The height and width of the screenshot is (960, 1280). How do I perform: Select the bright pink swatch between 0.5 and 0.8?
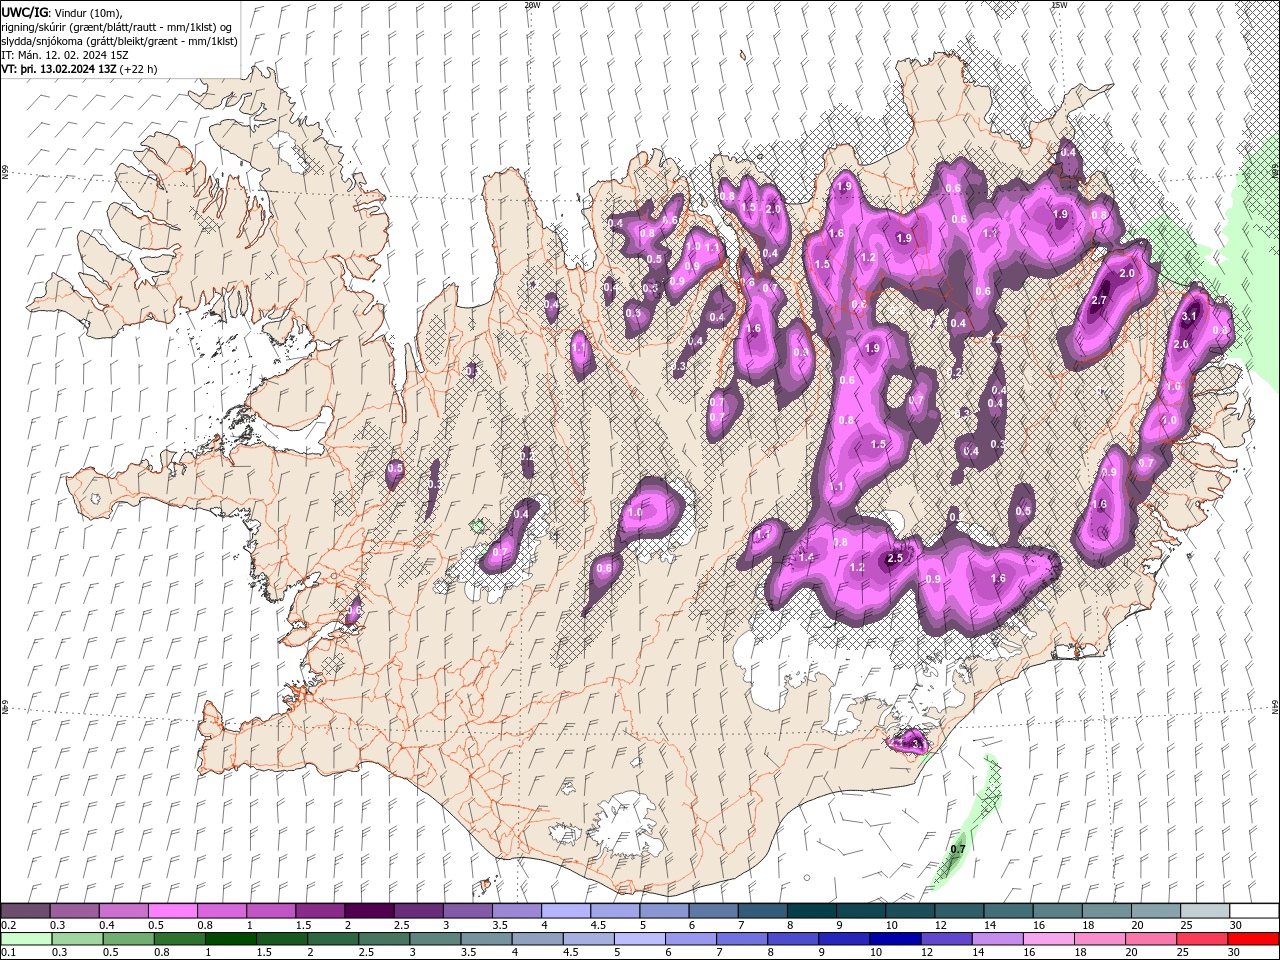[172, 911]
